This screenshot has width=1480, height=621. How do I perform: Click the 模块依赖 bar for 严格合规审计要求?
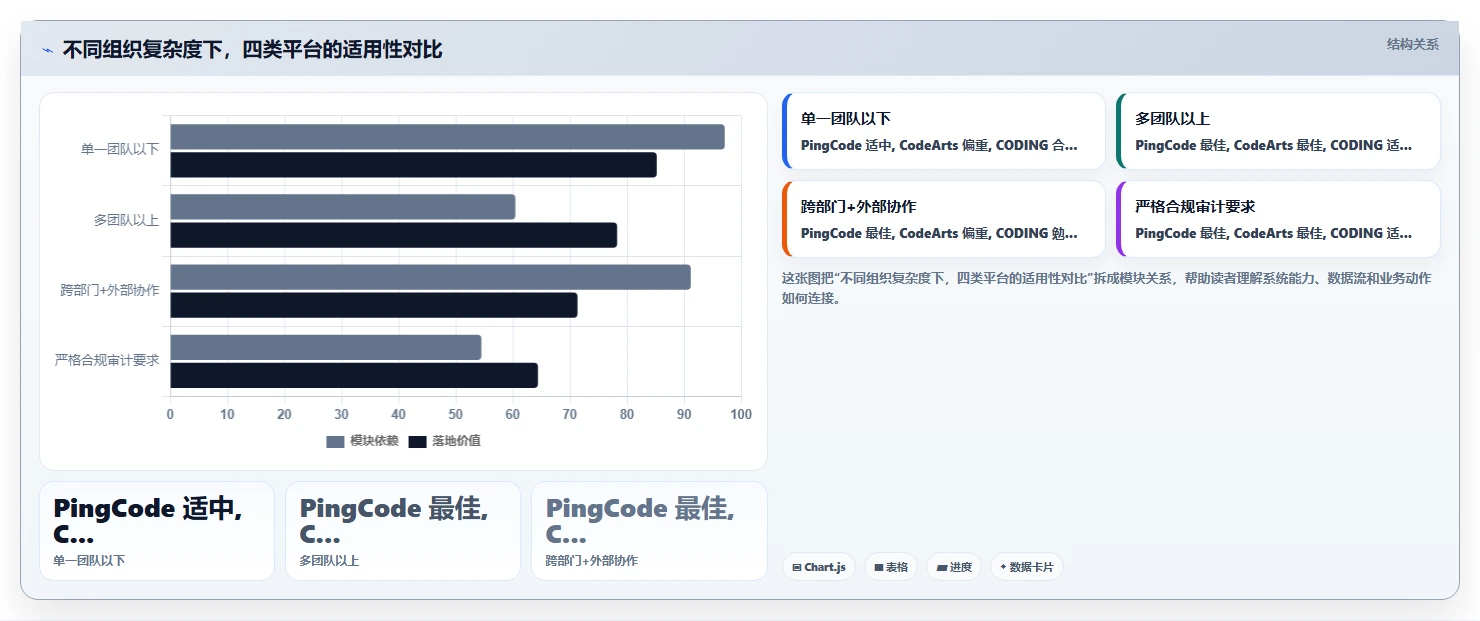[325, 347]
